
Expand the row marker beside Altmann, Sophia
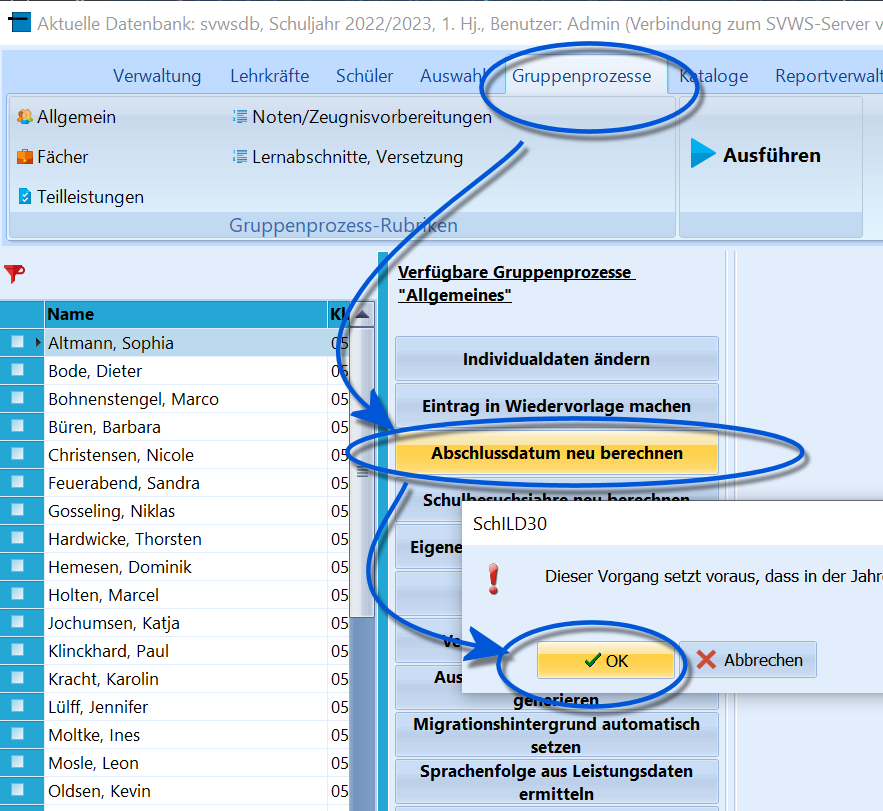coord(38,342)
